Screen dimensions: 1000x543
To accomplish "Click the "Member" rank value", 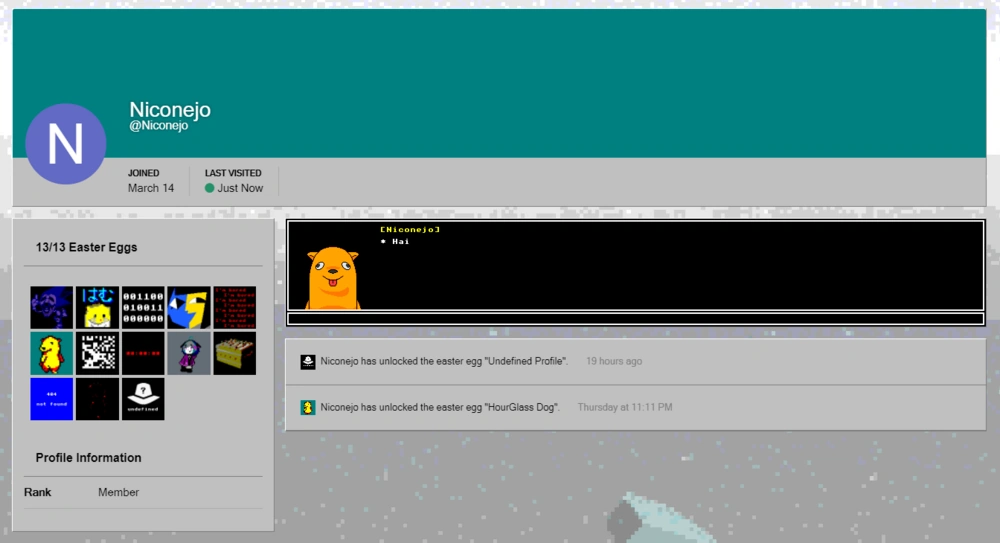I will pos(119,493).
